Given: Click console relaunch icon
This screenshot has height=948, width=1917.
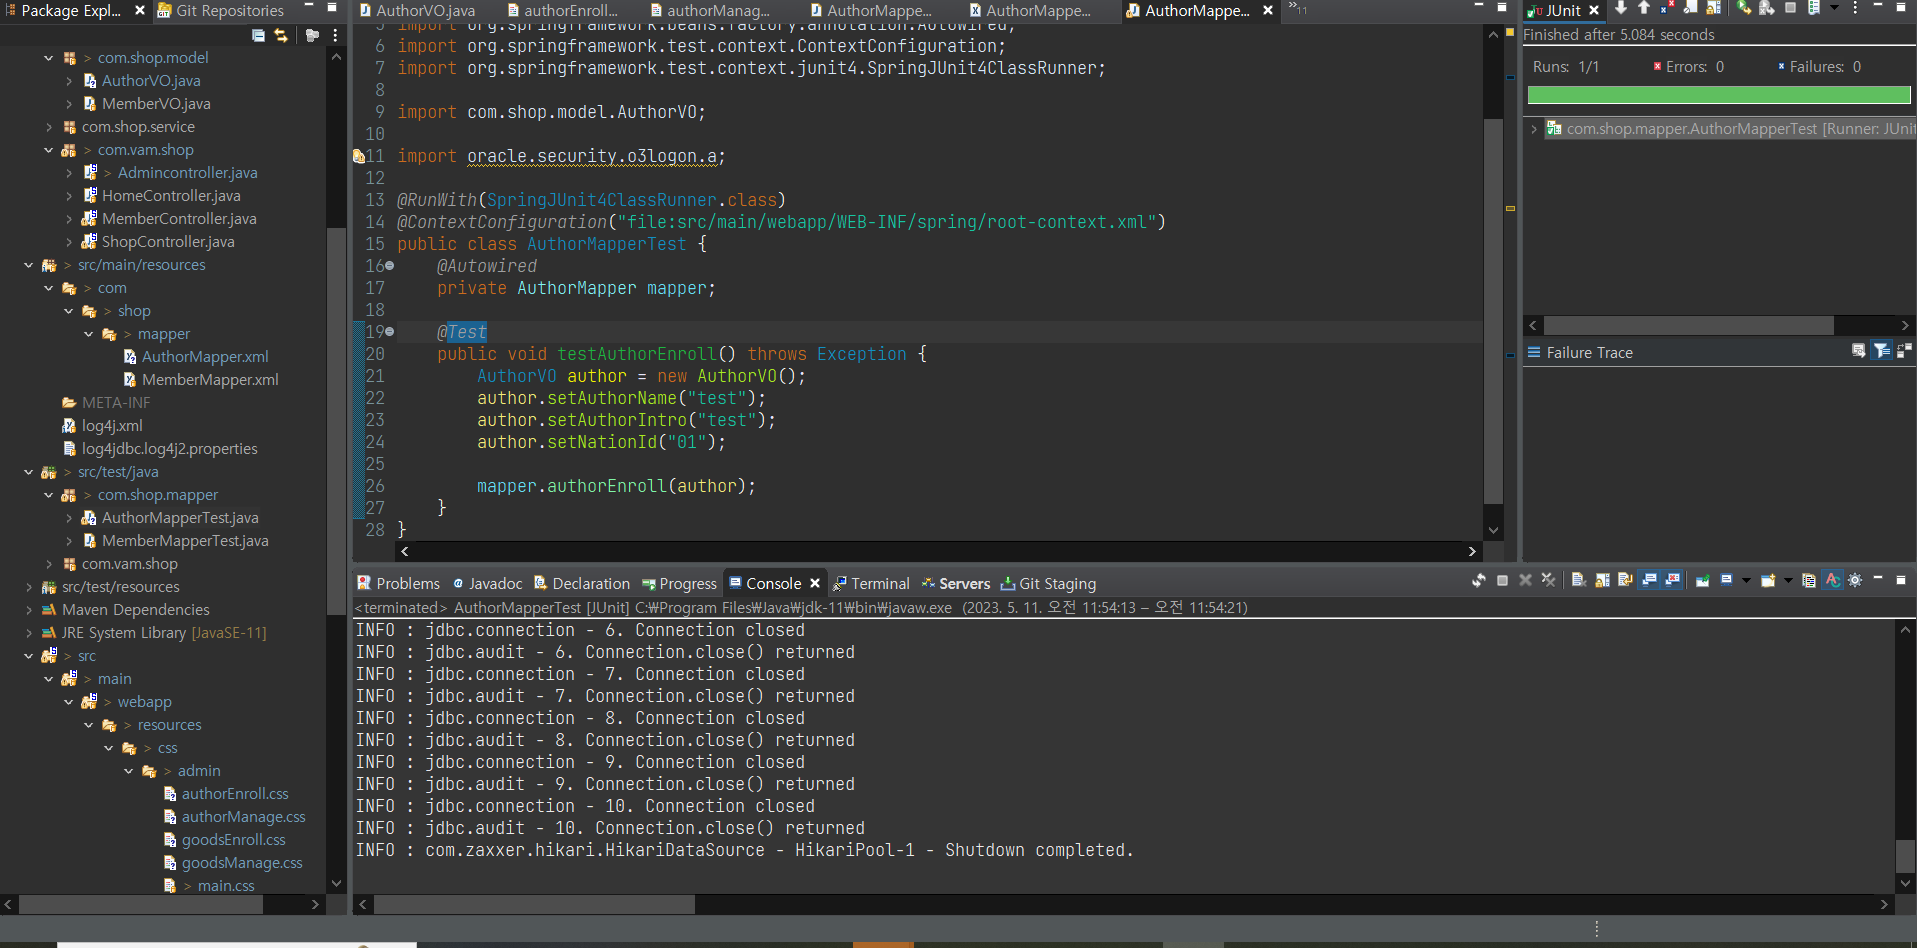Looking at the screenshot, I should click(x=1479, y=580).
